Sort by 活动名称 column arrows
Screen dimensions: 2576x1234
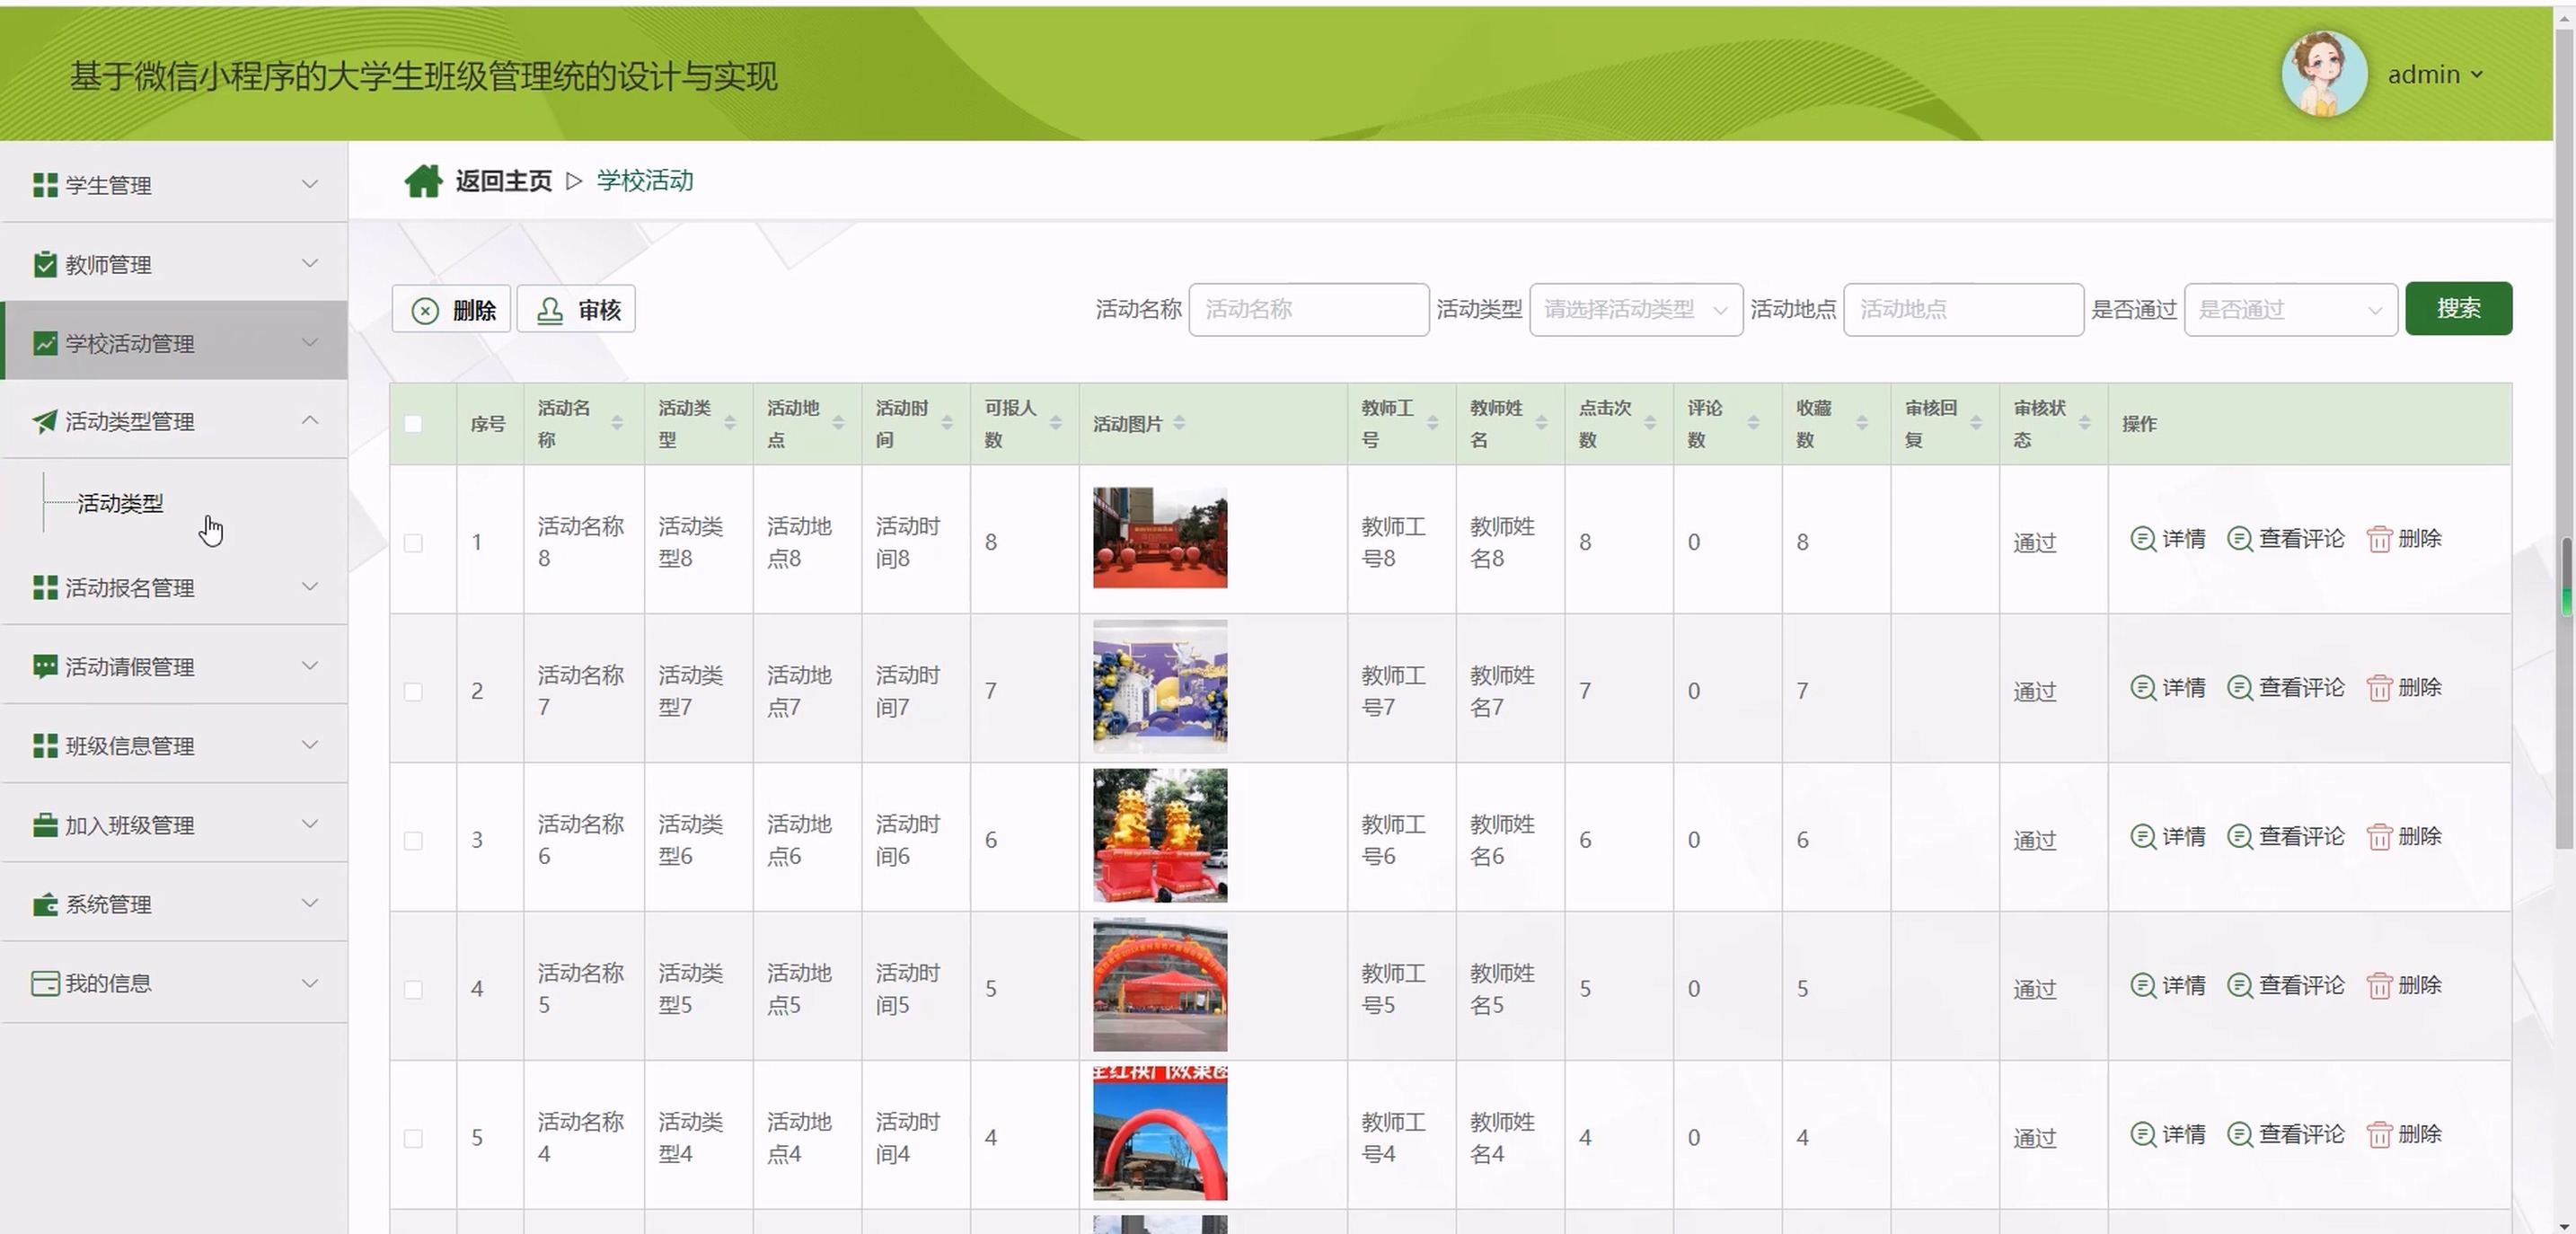coord(617,423)
